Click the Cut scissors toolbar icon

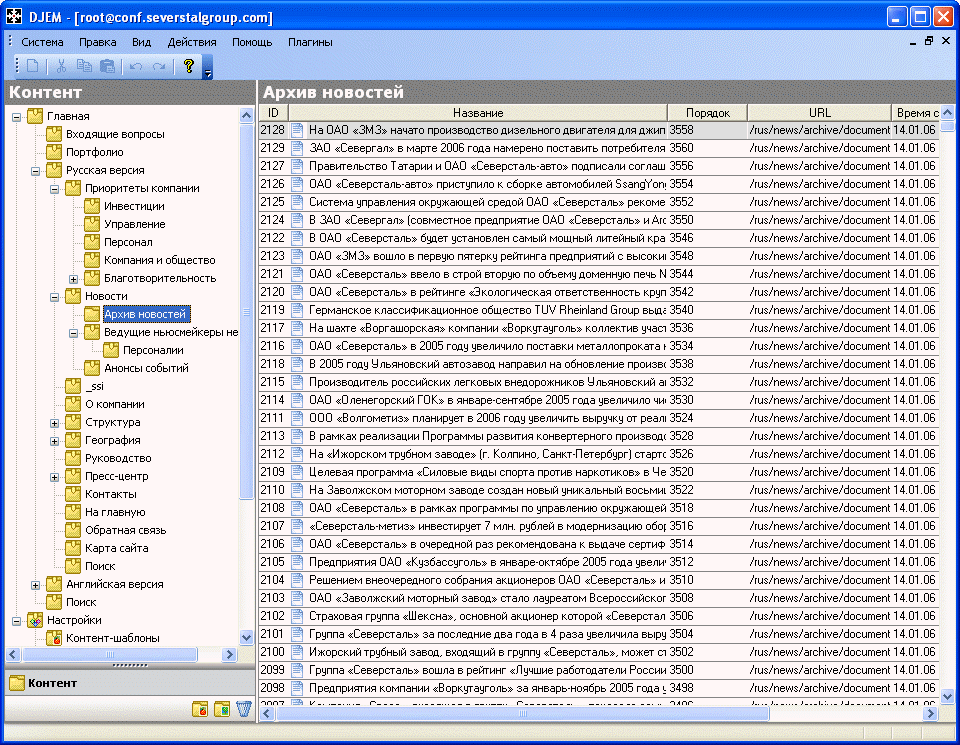pyautogui.click(x=61, y=66)
